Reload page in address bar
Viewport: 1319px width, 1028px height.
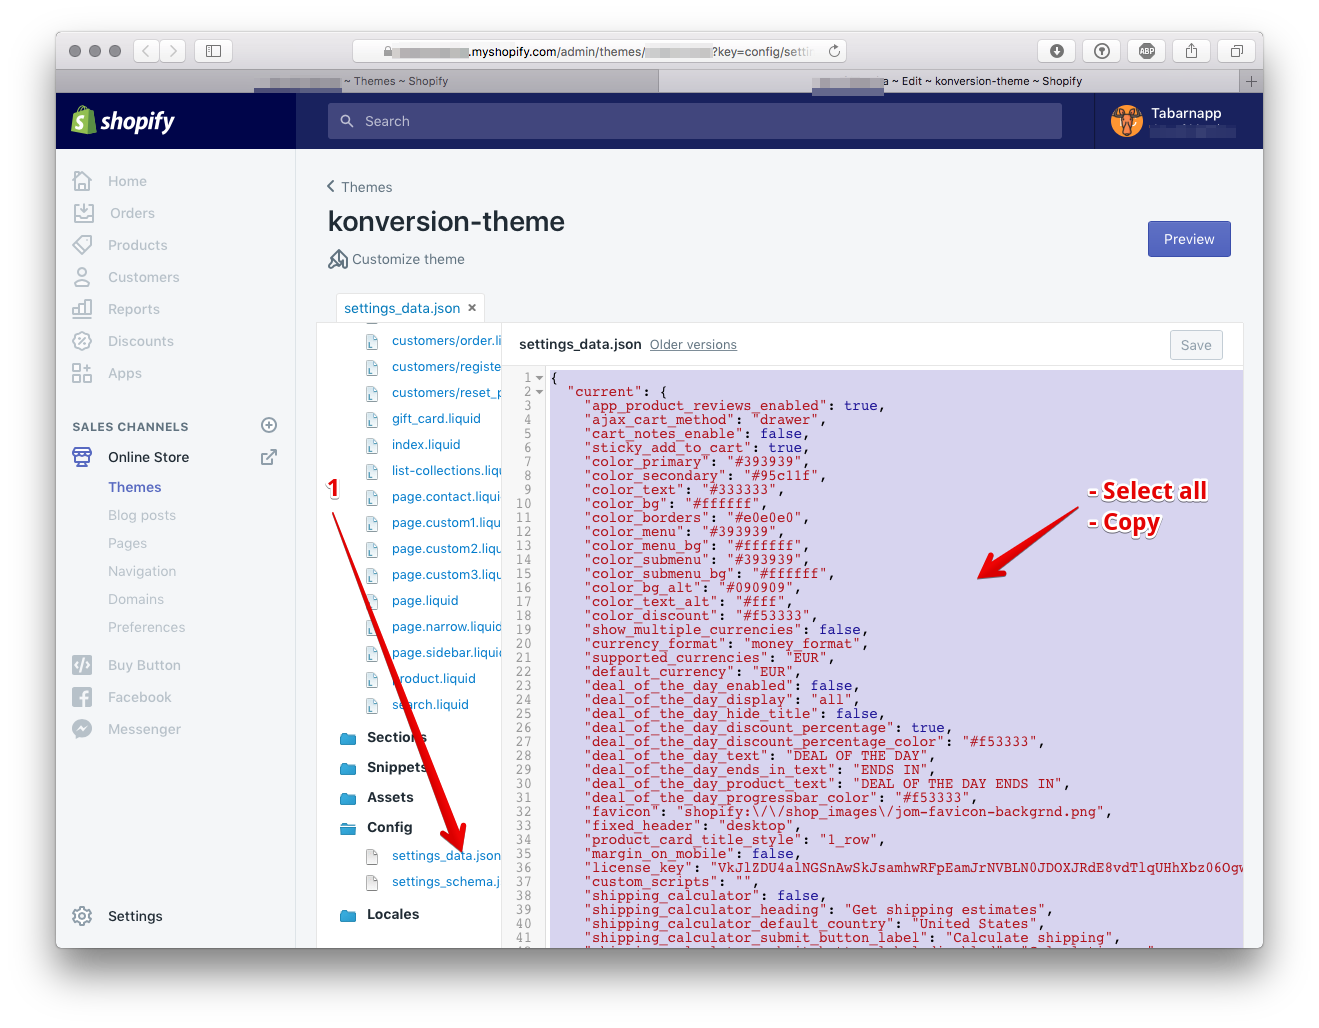pyautogui.click(x=834, y=50)
